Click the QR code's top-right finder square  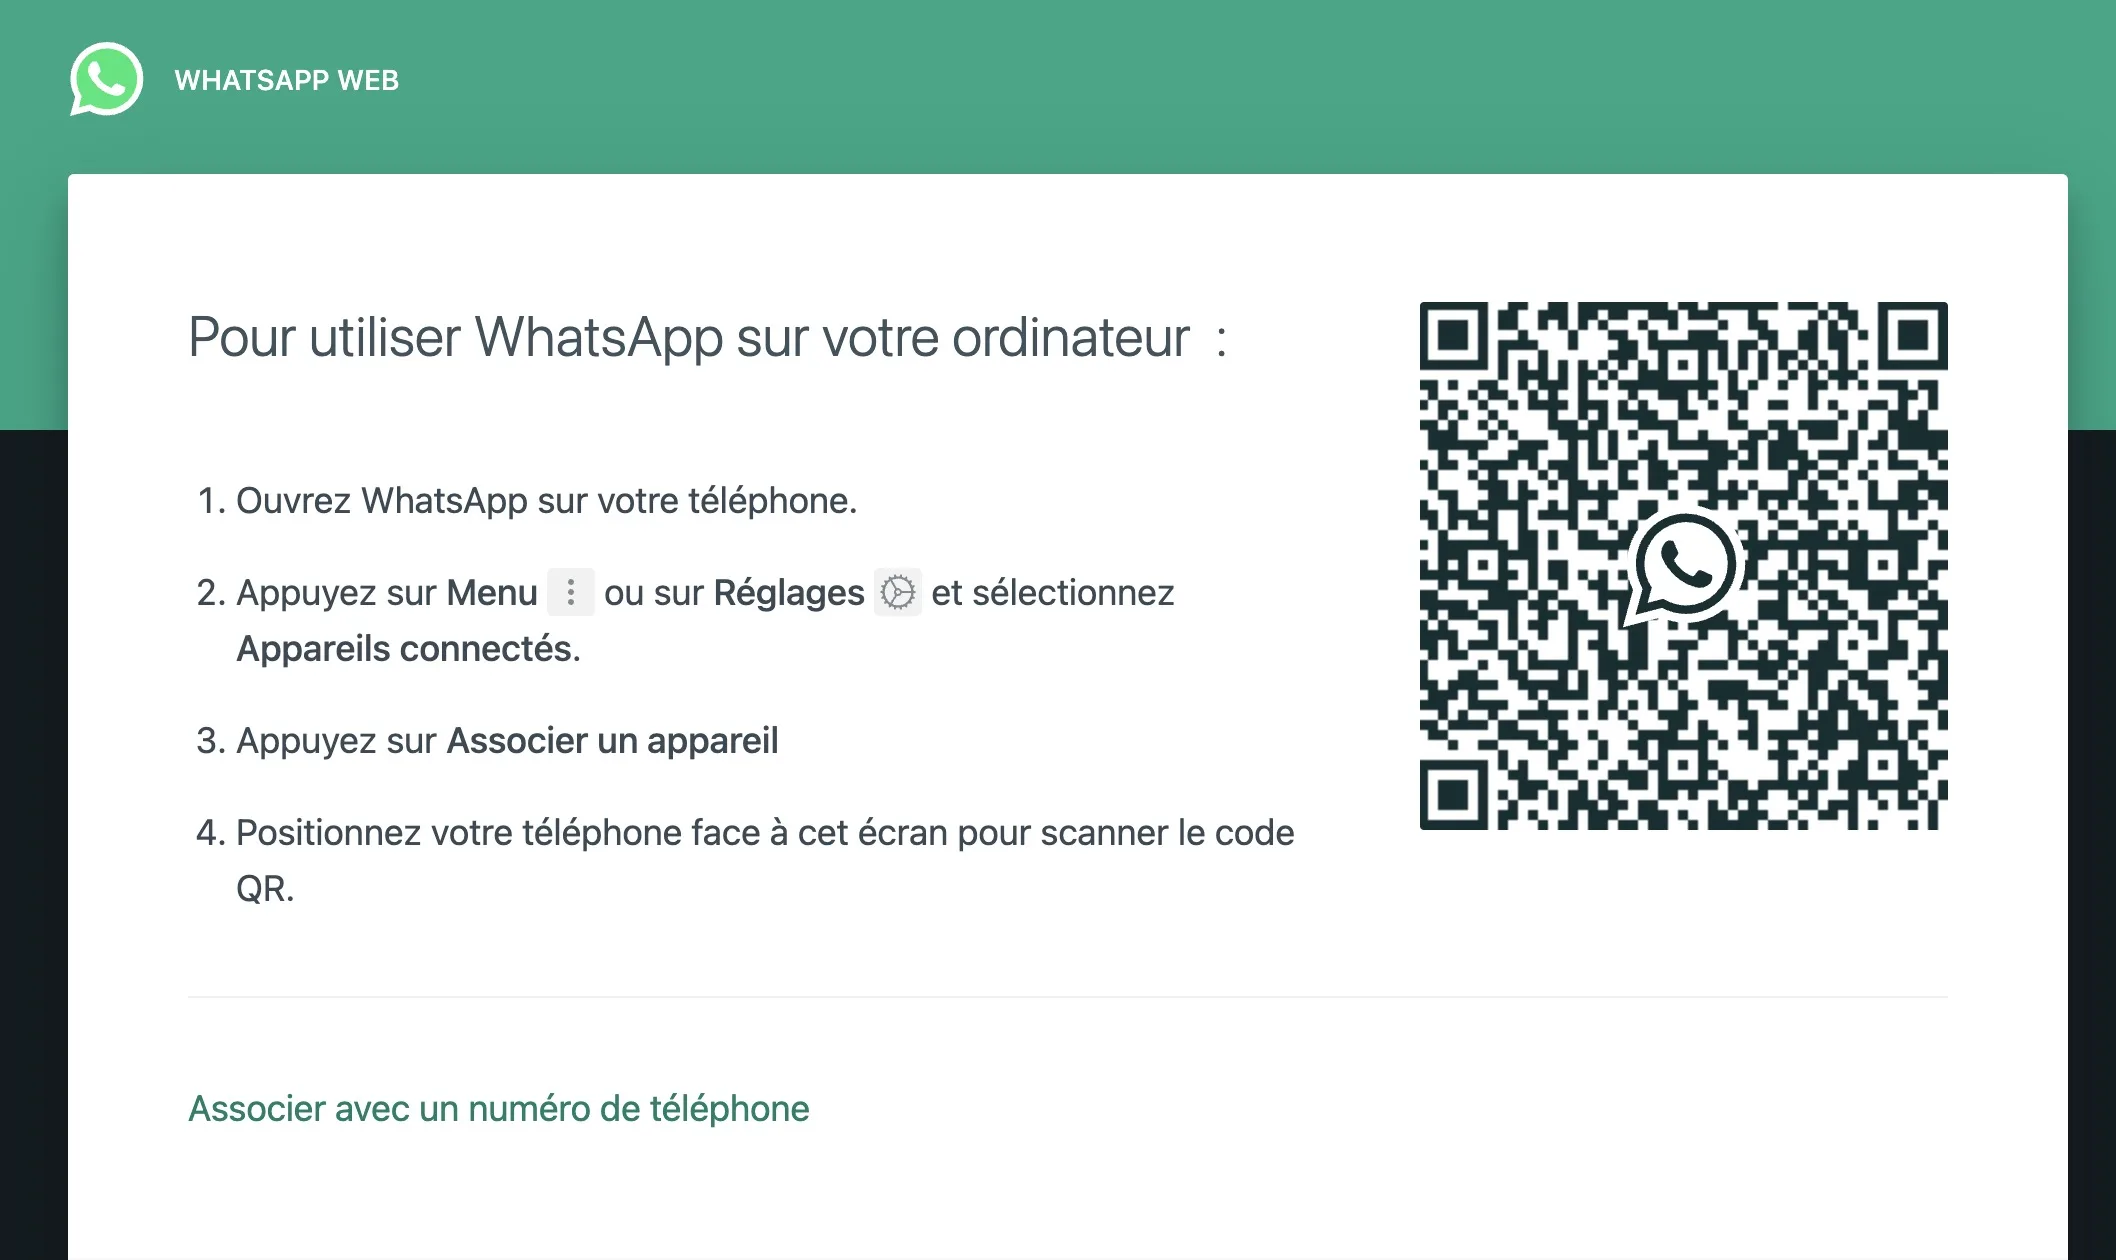click(x=1912, y=337)
